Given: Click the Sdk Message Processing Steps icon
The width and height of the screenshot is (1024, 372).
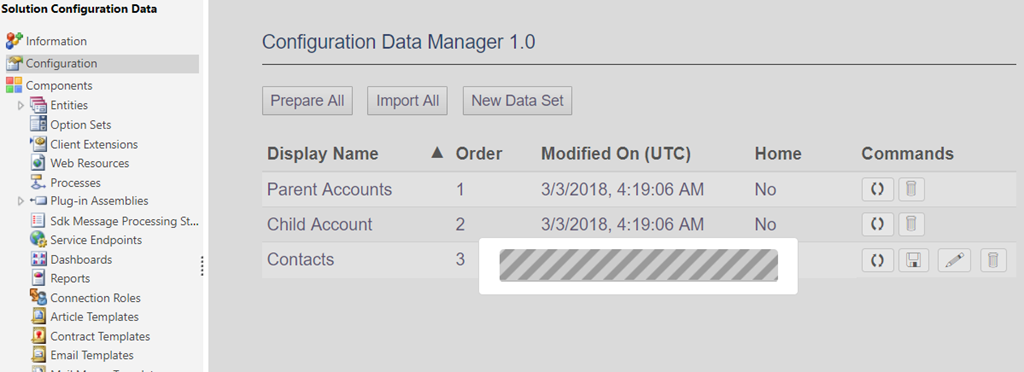Looking at the screenshot, I should point(39,221).
